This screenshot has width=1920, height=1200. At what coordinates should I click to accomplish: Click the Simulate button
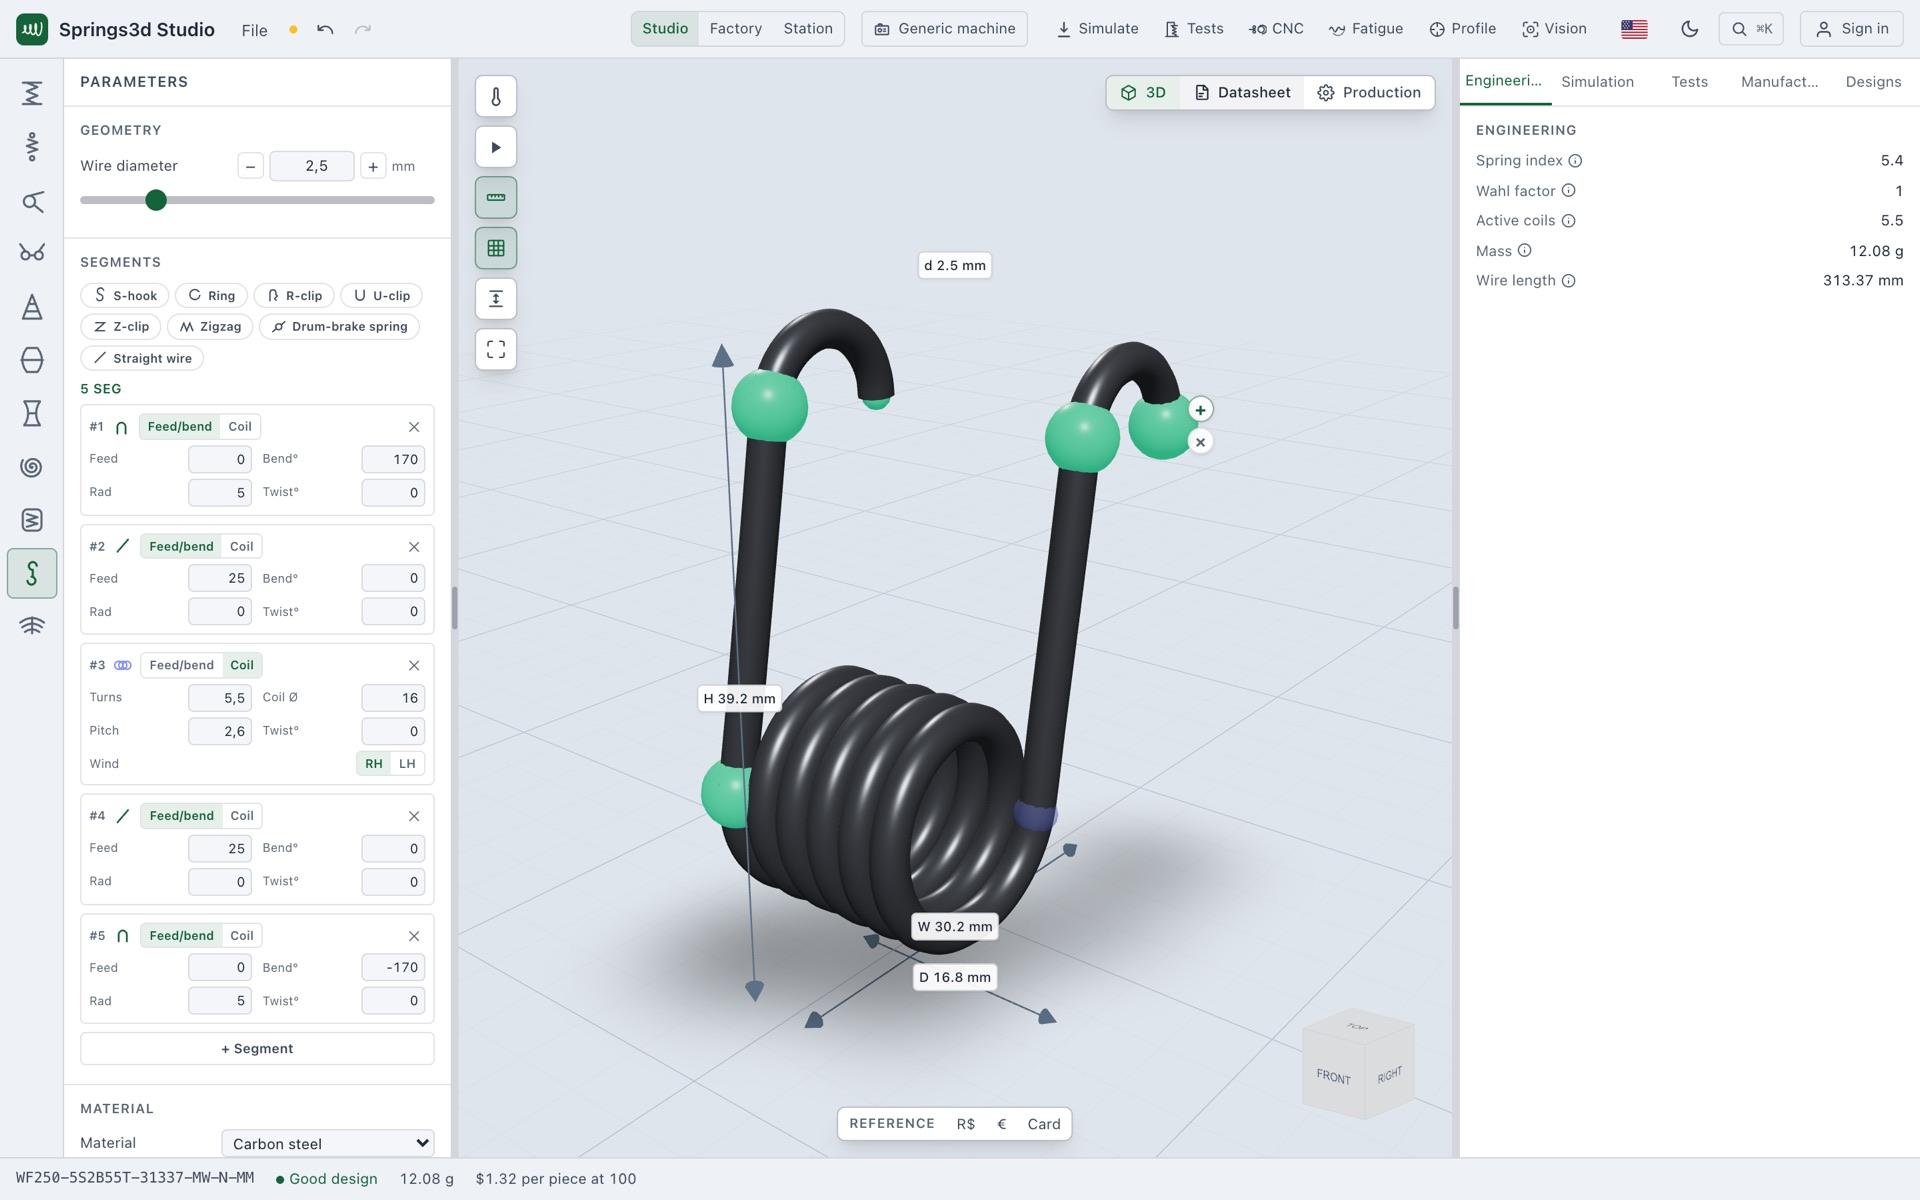pos(1097,29)
